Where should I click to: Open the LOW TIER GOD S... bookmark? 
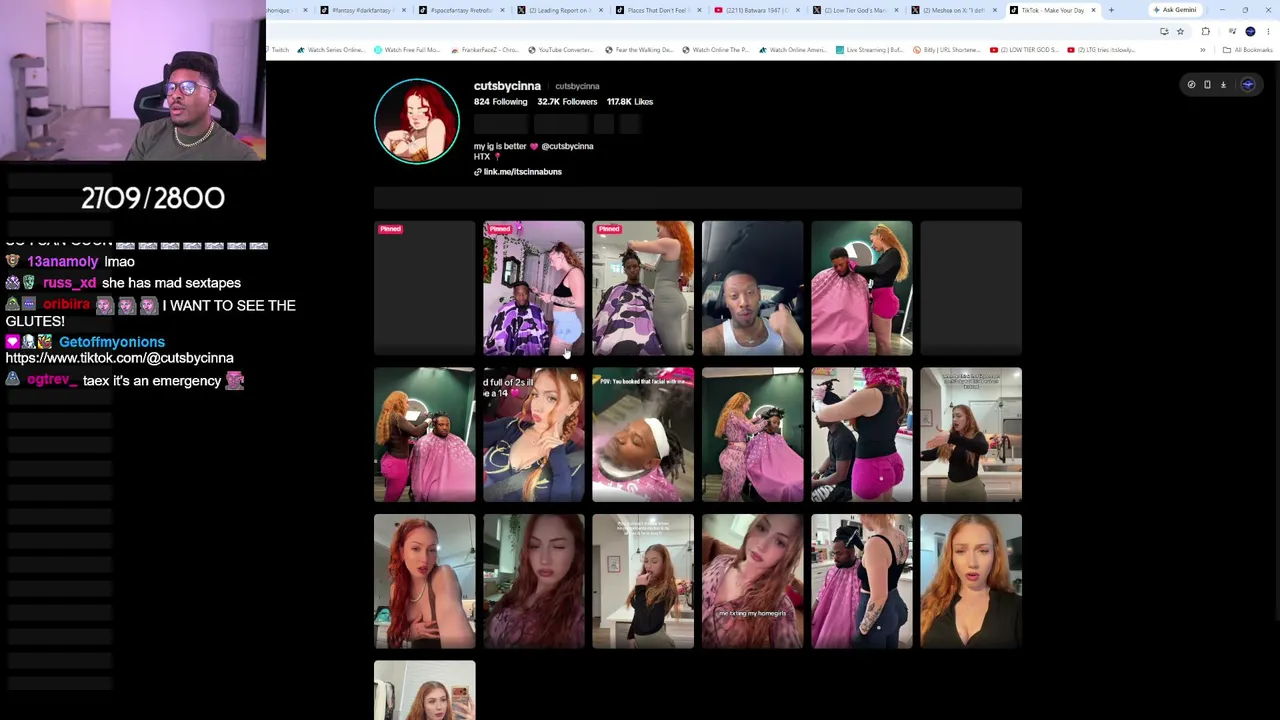[1025, 50]
